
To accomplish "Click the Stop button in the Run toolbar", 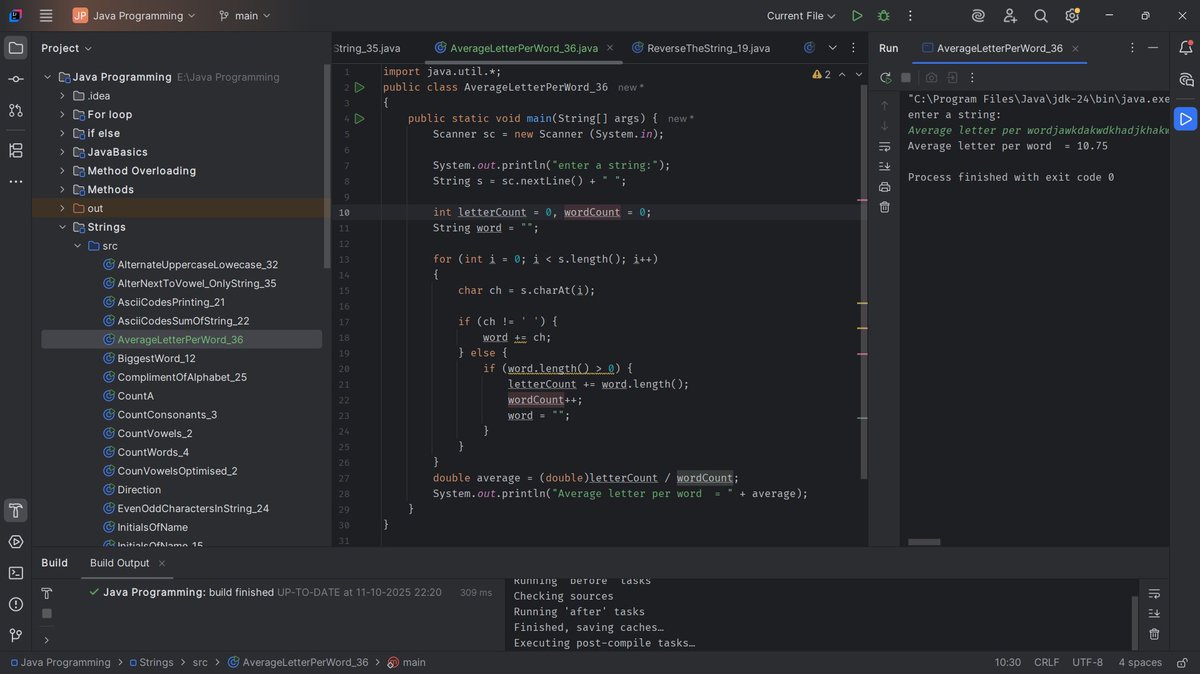I will click(906, 78).
